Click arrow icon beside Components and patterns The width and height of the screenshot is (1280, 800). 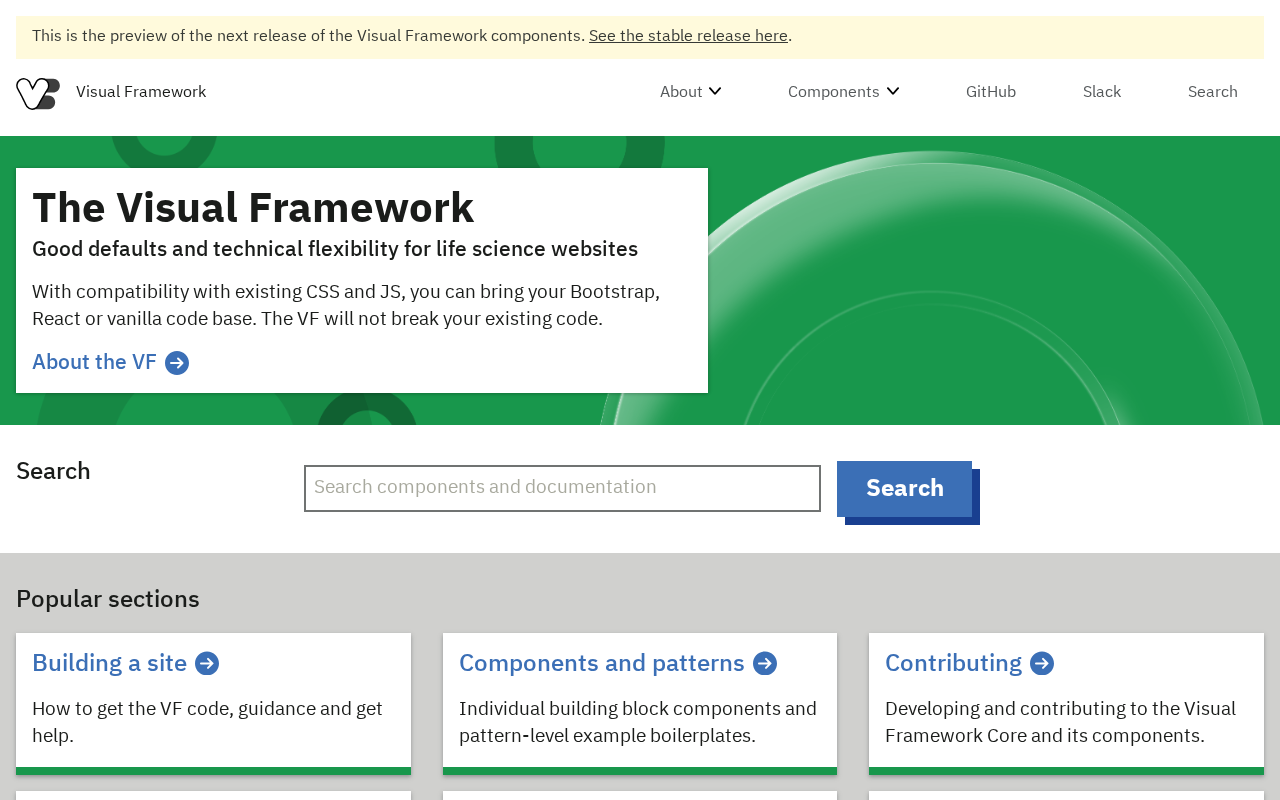tap(765, 664)
